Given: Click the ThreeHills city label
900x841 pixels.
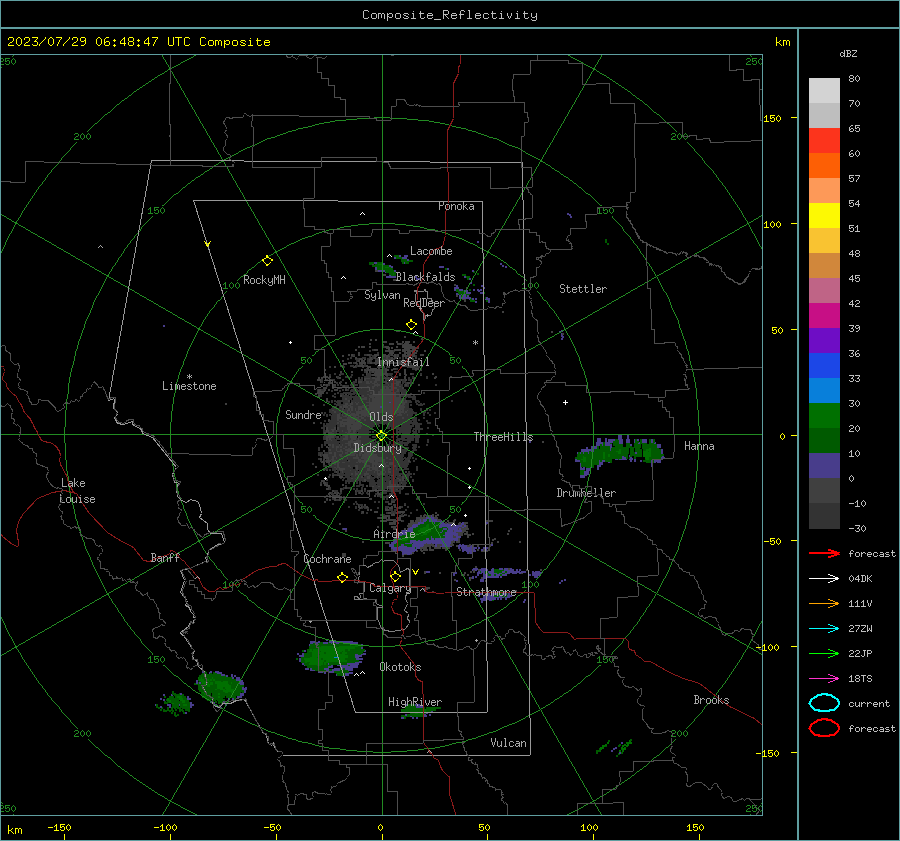Looking at the screenshot, I should coord(503,437).
